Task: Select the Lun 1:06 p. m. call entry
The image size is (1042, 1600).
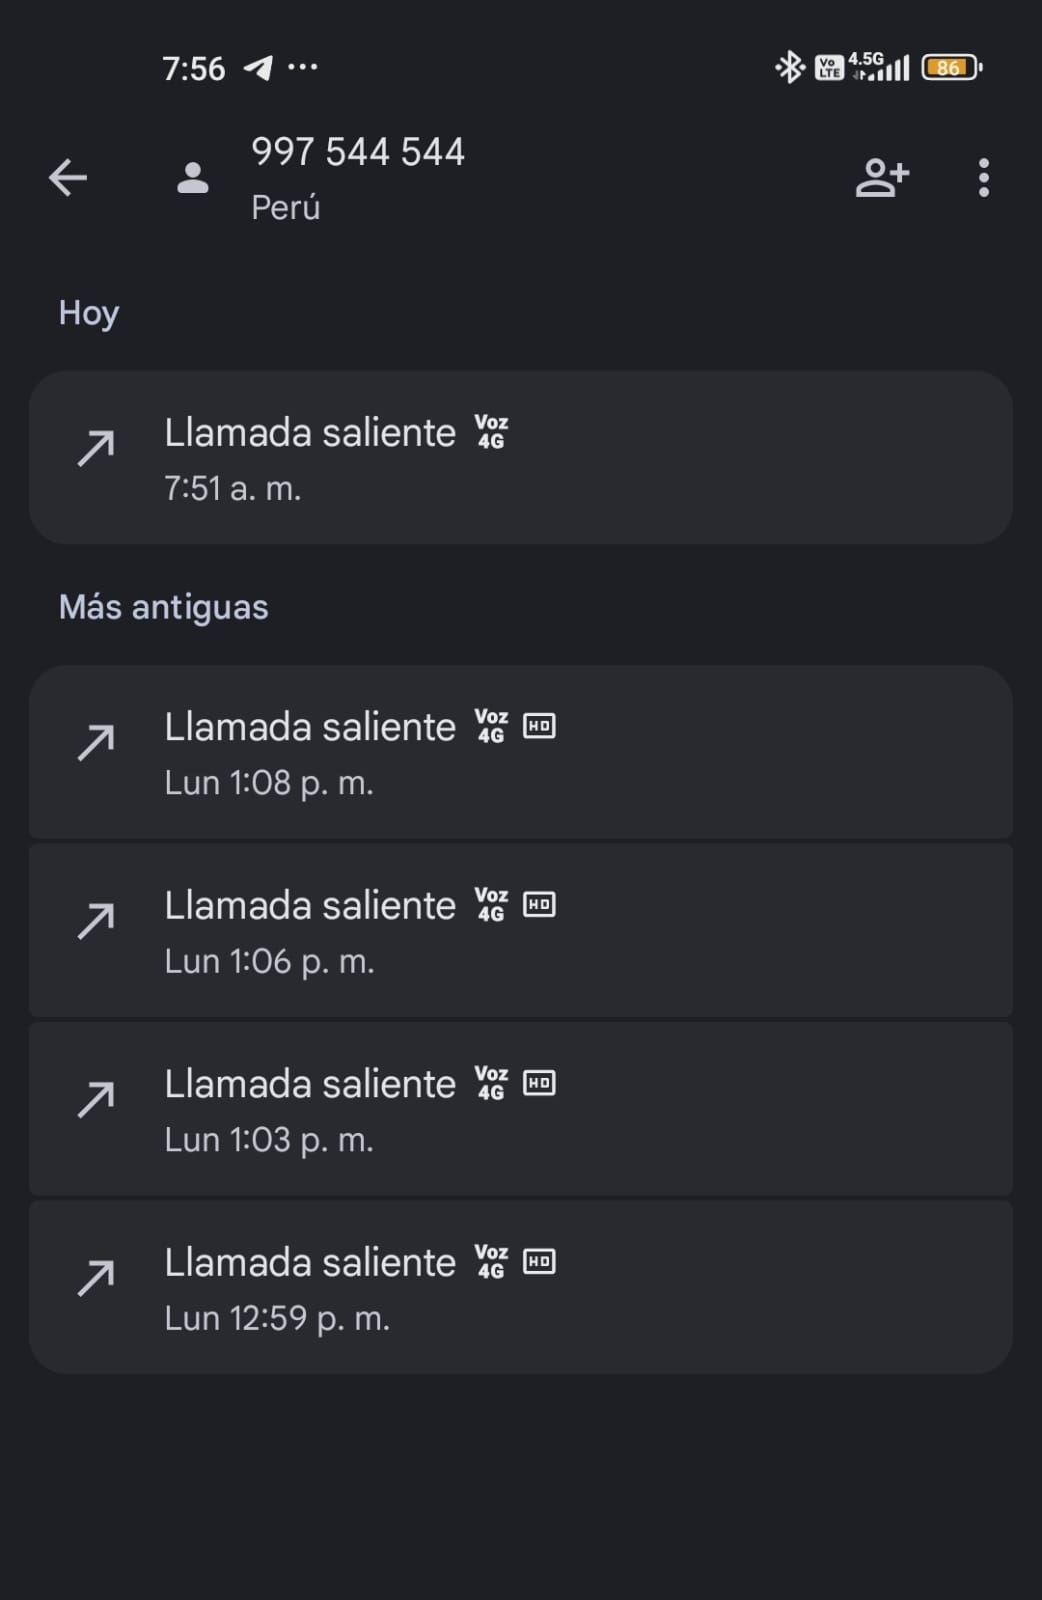Action: click(520, 931)
